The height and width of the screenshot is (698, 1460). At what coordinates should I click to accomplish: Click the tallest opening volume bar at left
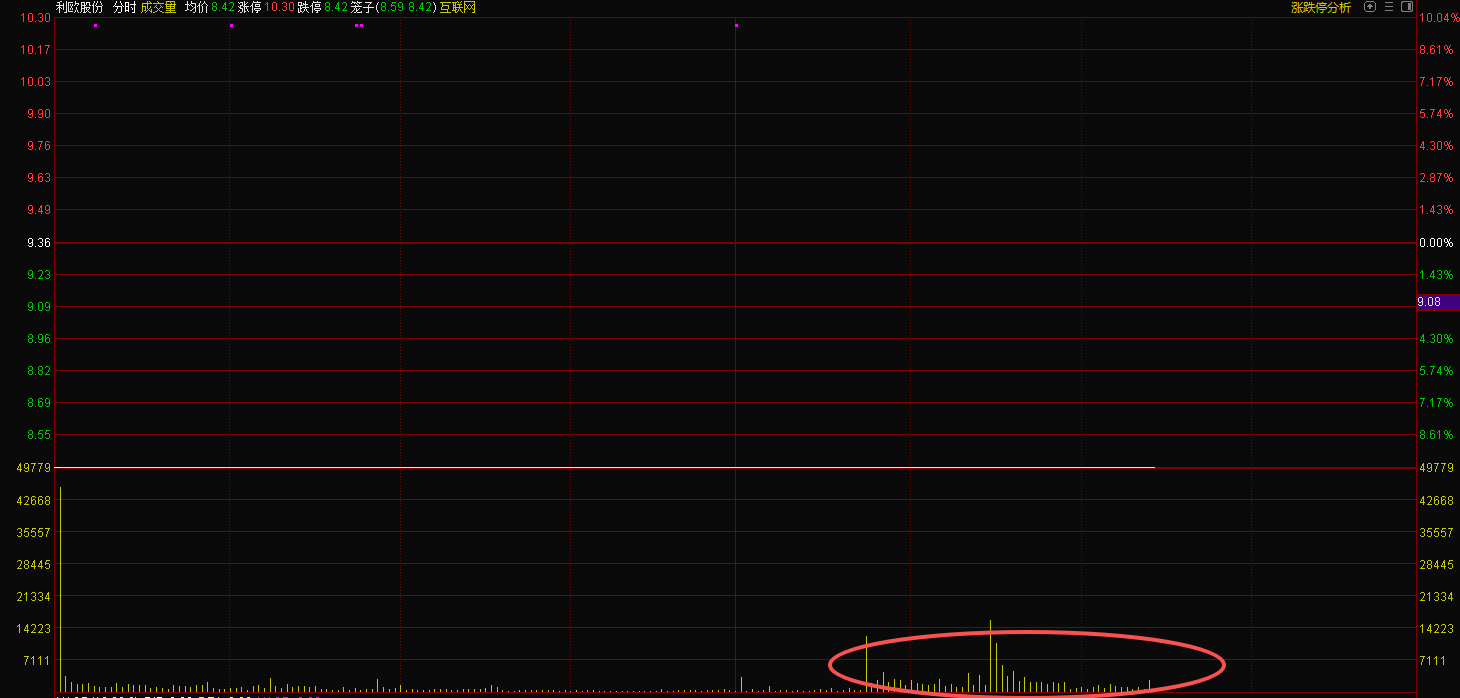[60, 590]
